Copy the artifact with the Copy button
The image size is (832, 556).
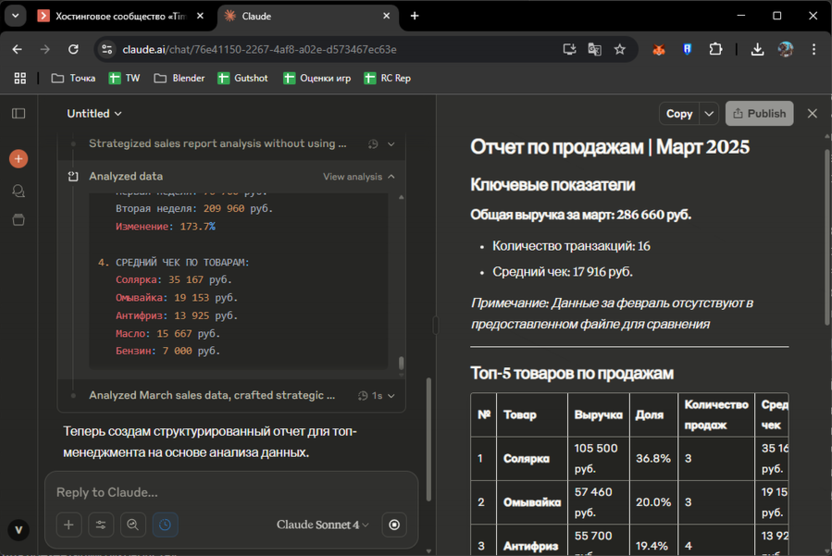[x=679, y=114]
